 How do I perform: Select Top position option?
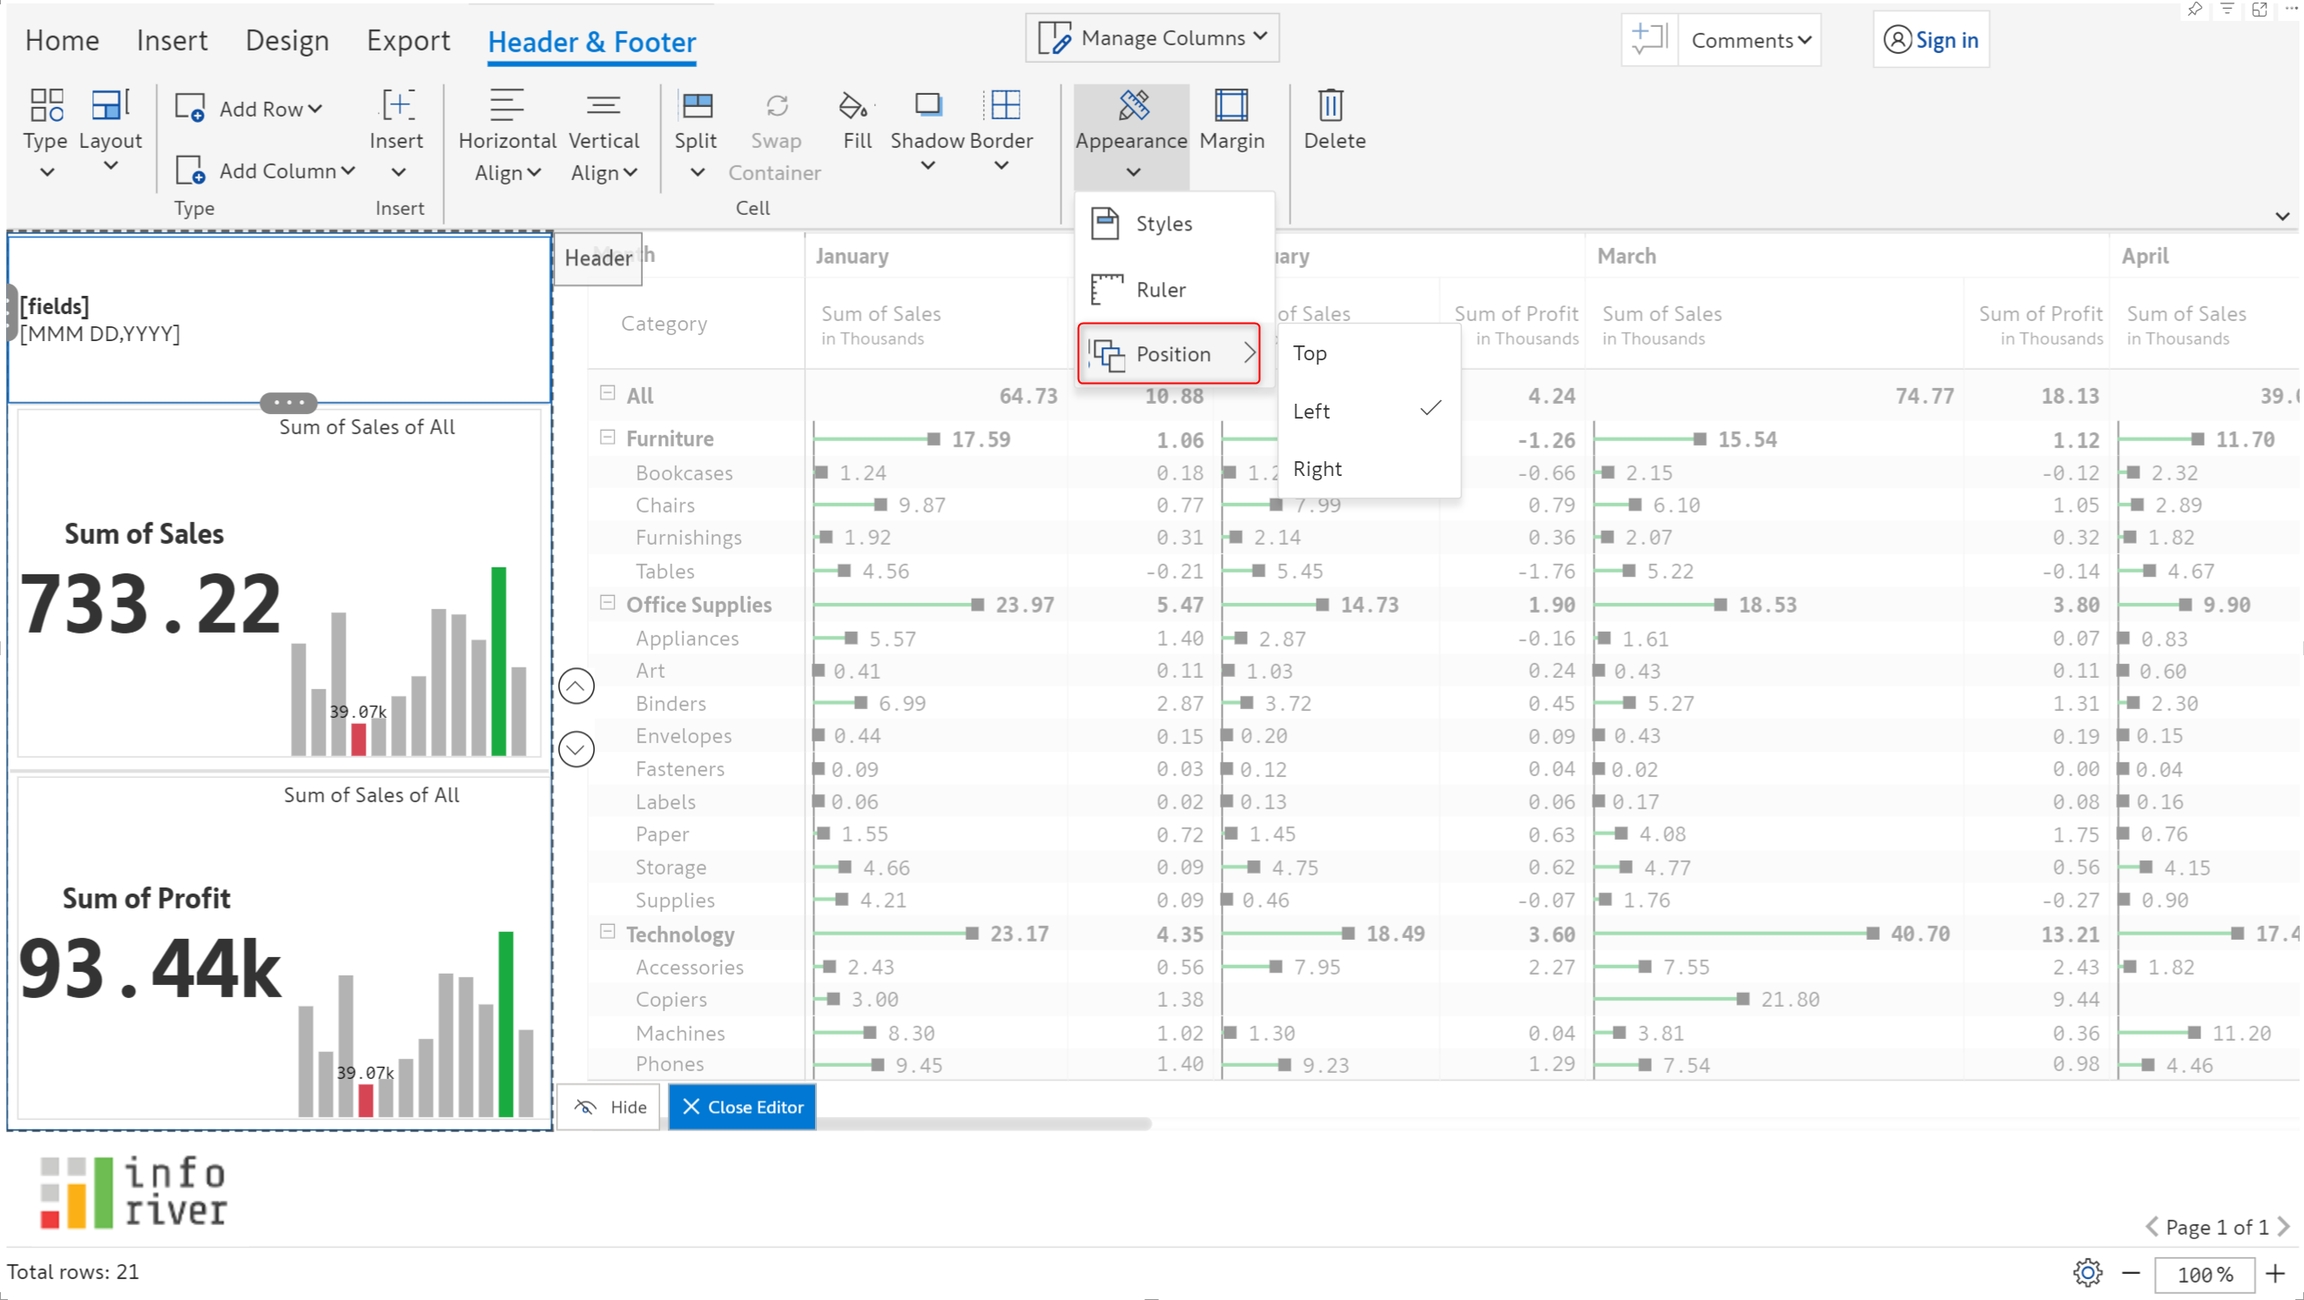pyautogui.click(x=1310, y=353)
